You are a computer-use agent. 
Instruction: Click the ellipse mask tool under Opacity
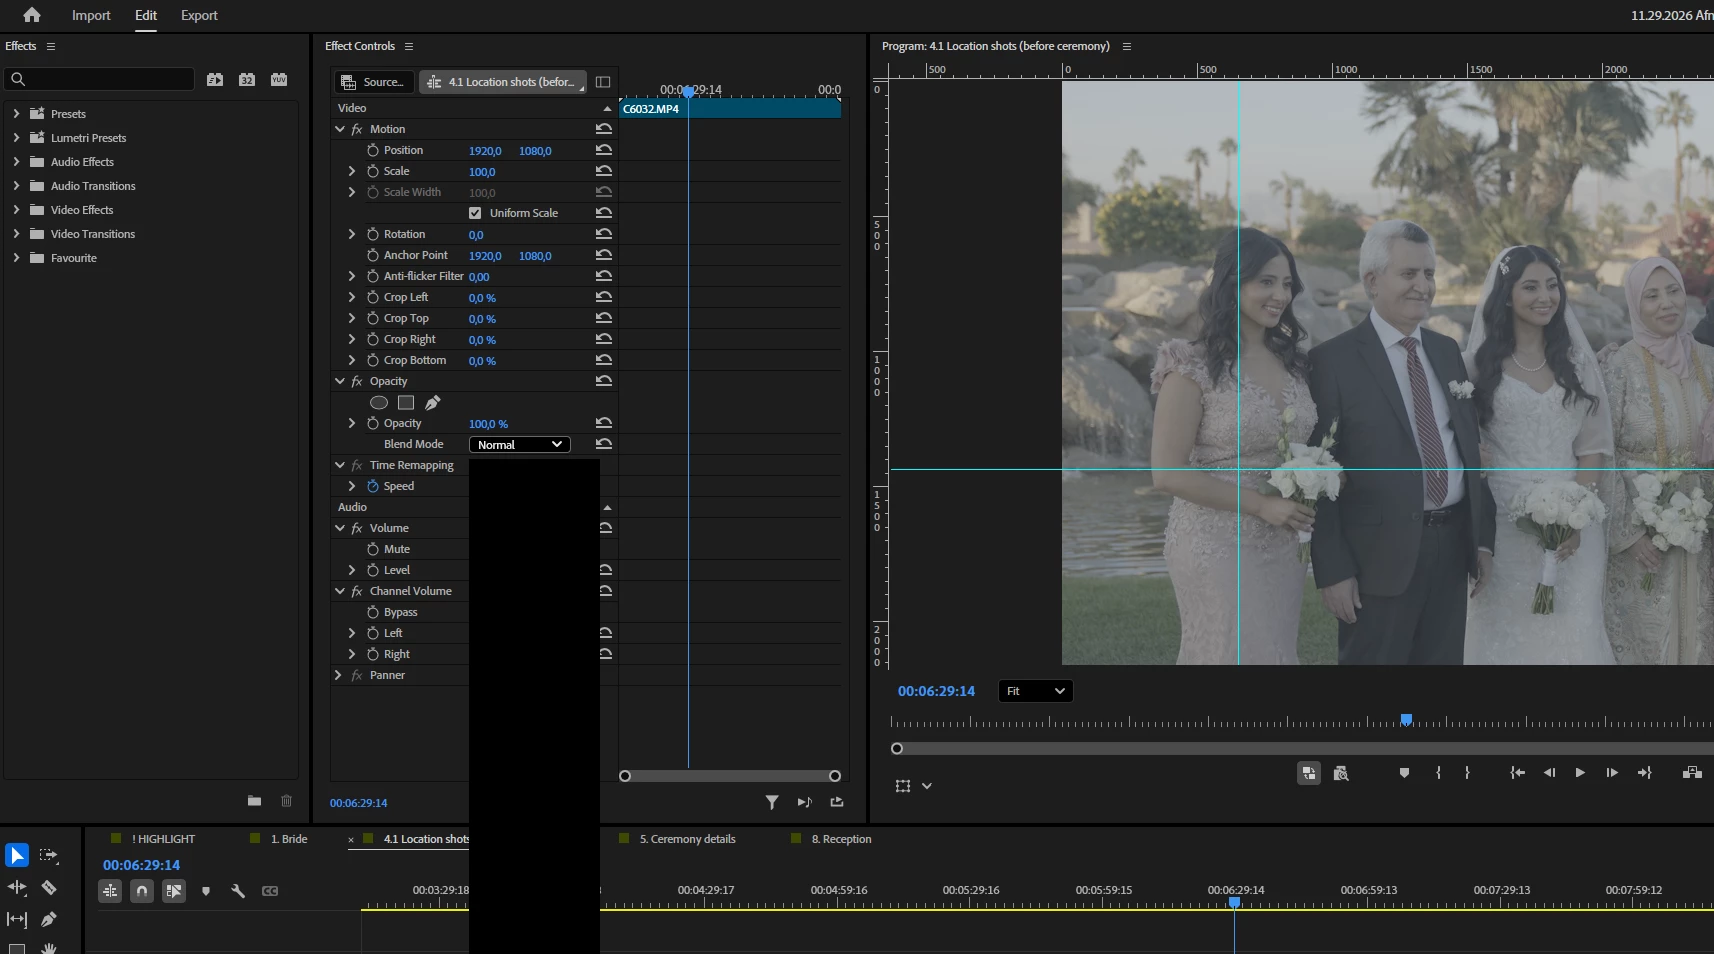[379, 403]
